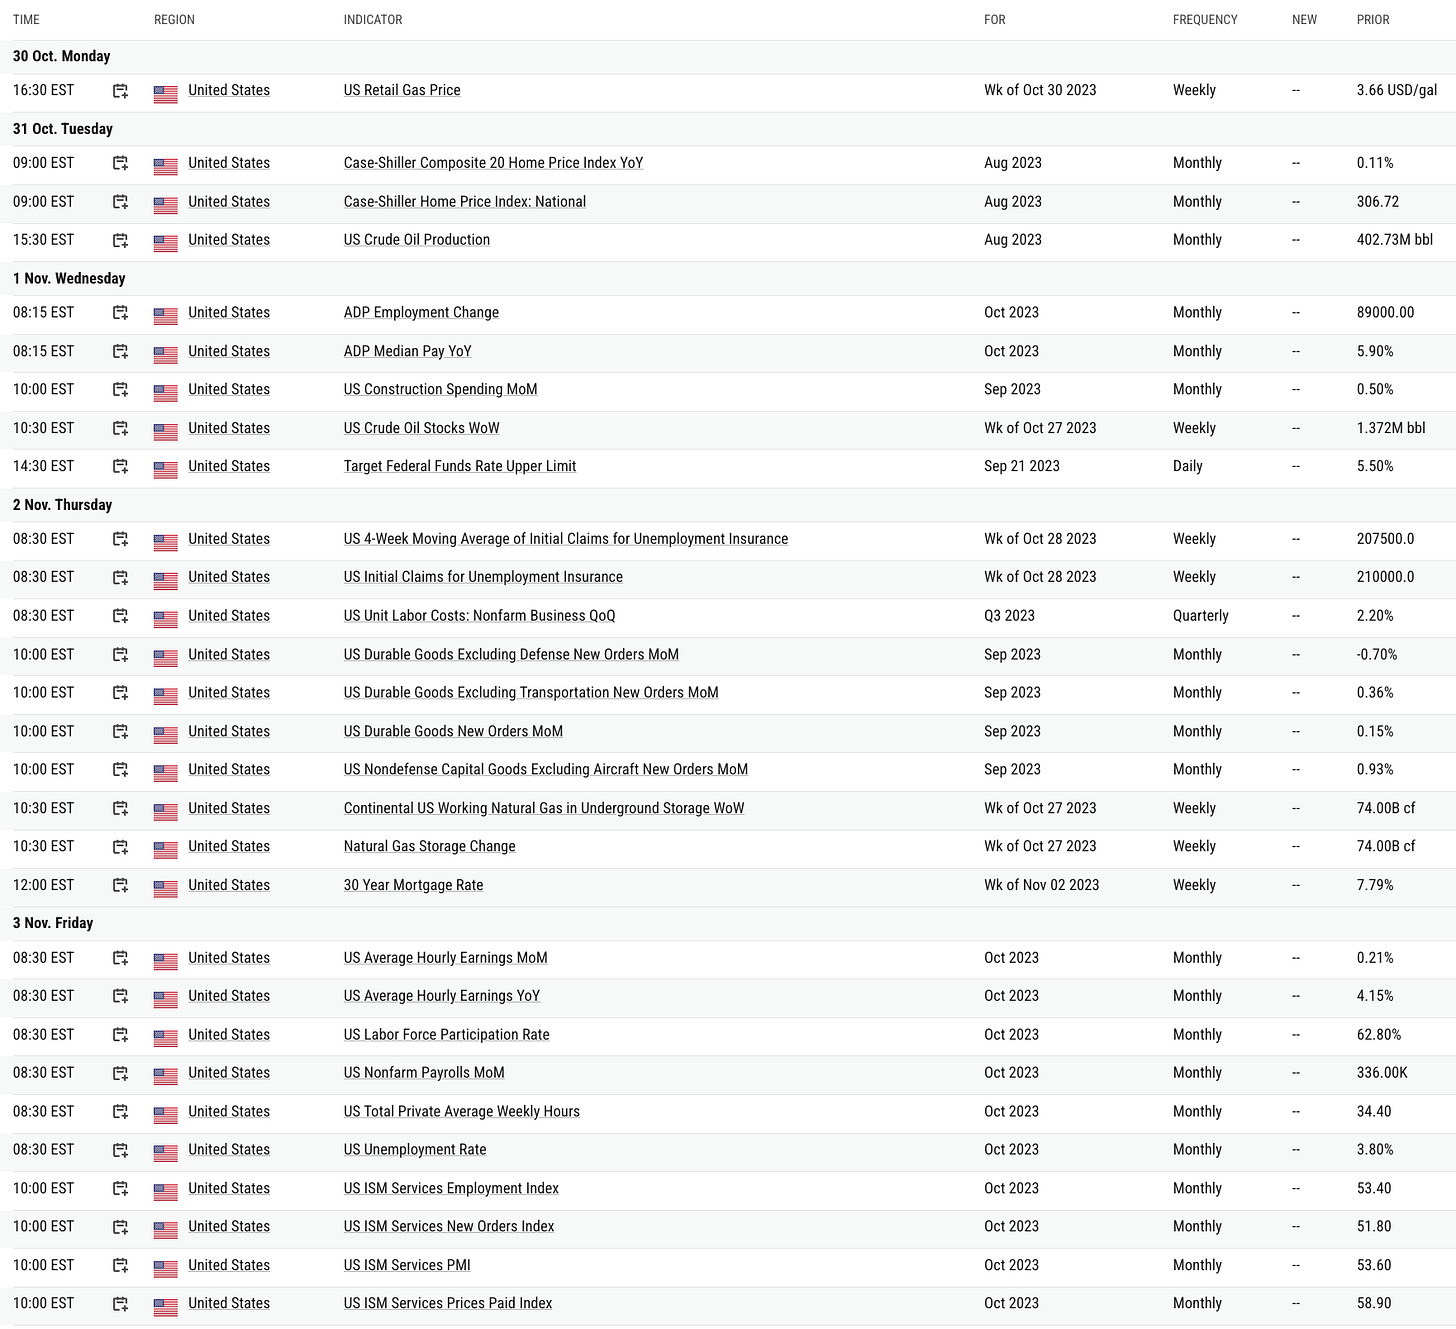Image resolution: width=1456 pixels, height=1329 pixels.
Task: Click United States link in Retail Gas Price row
Action: 229,90
